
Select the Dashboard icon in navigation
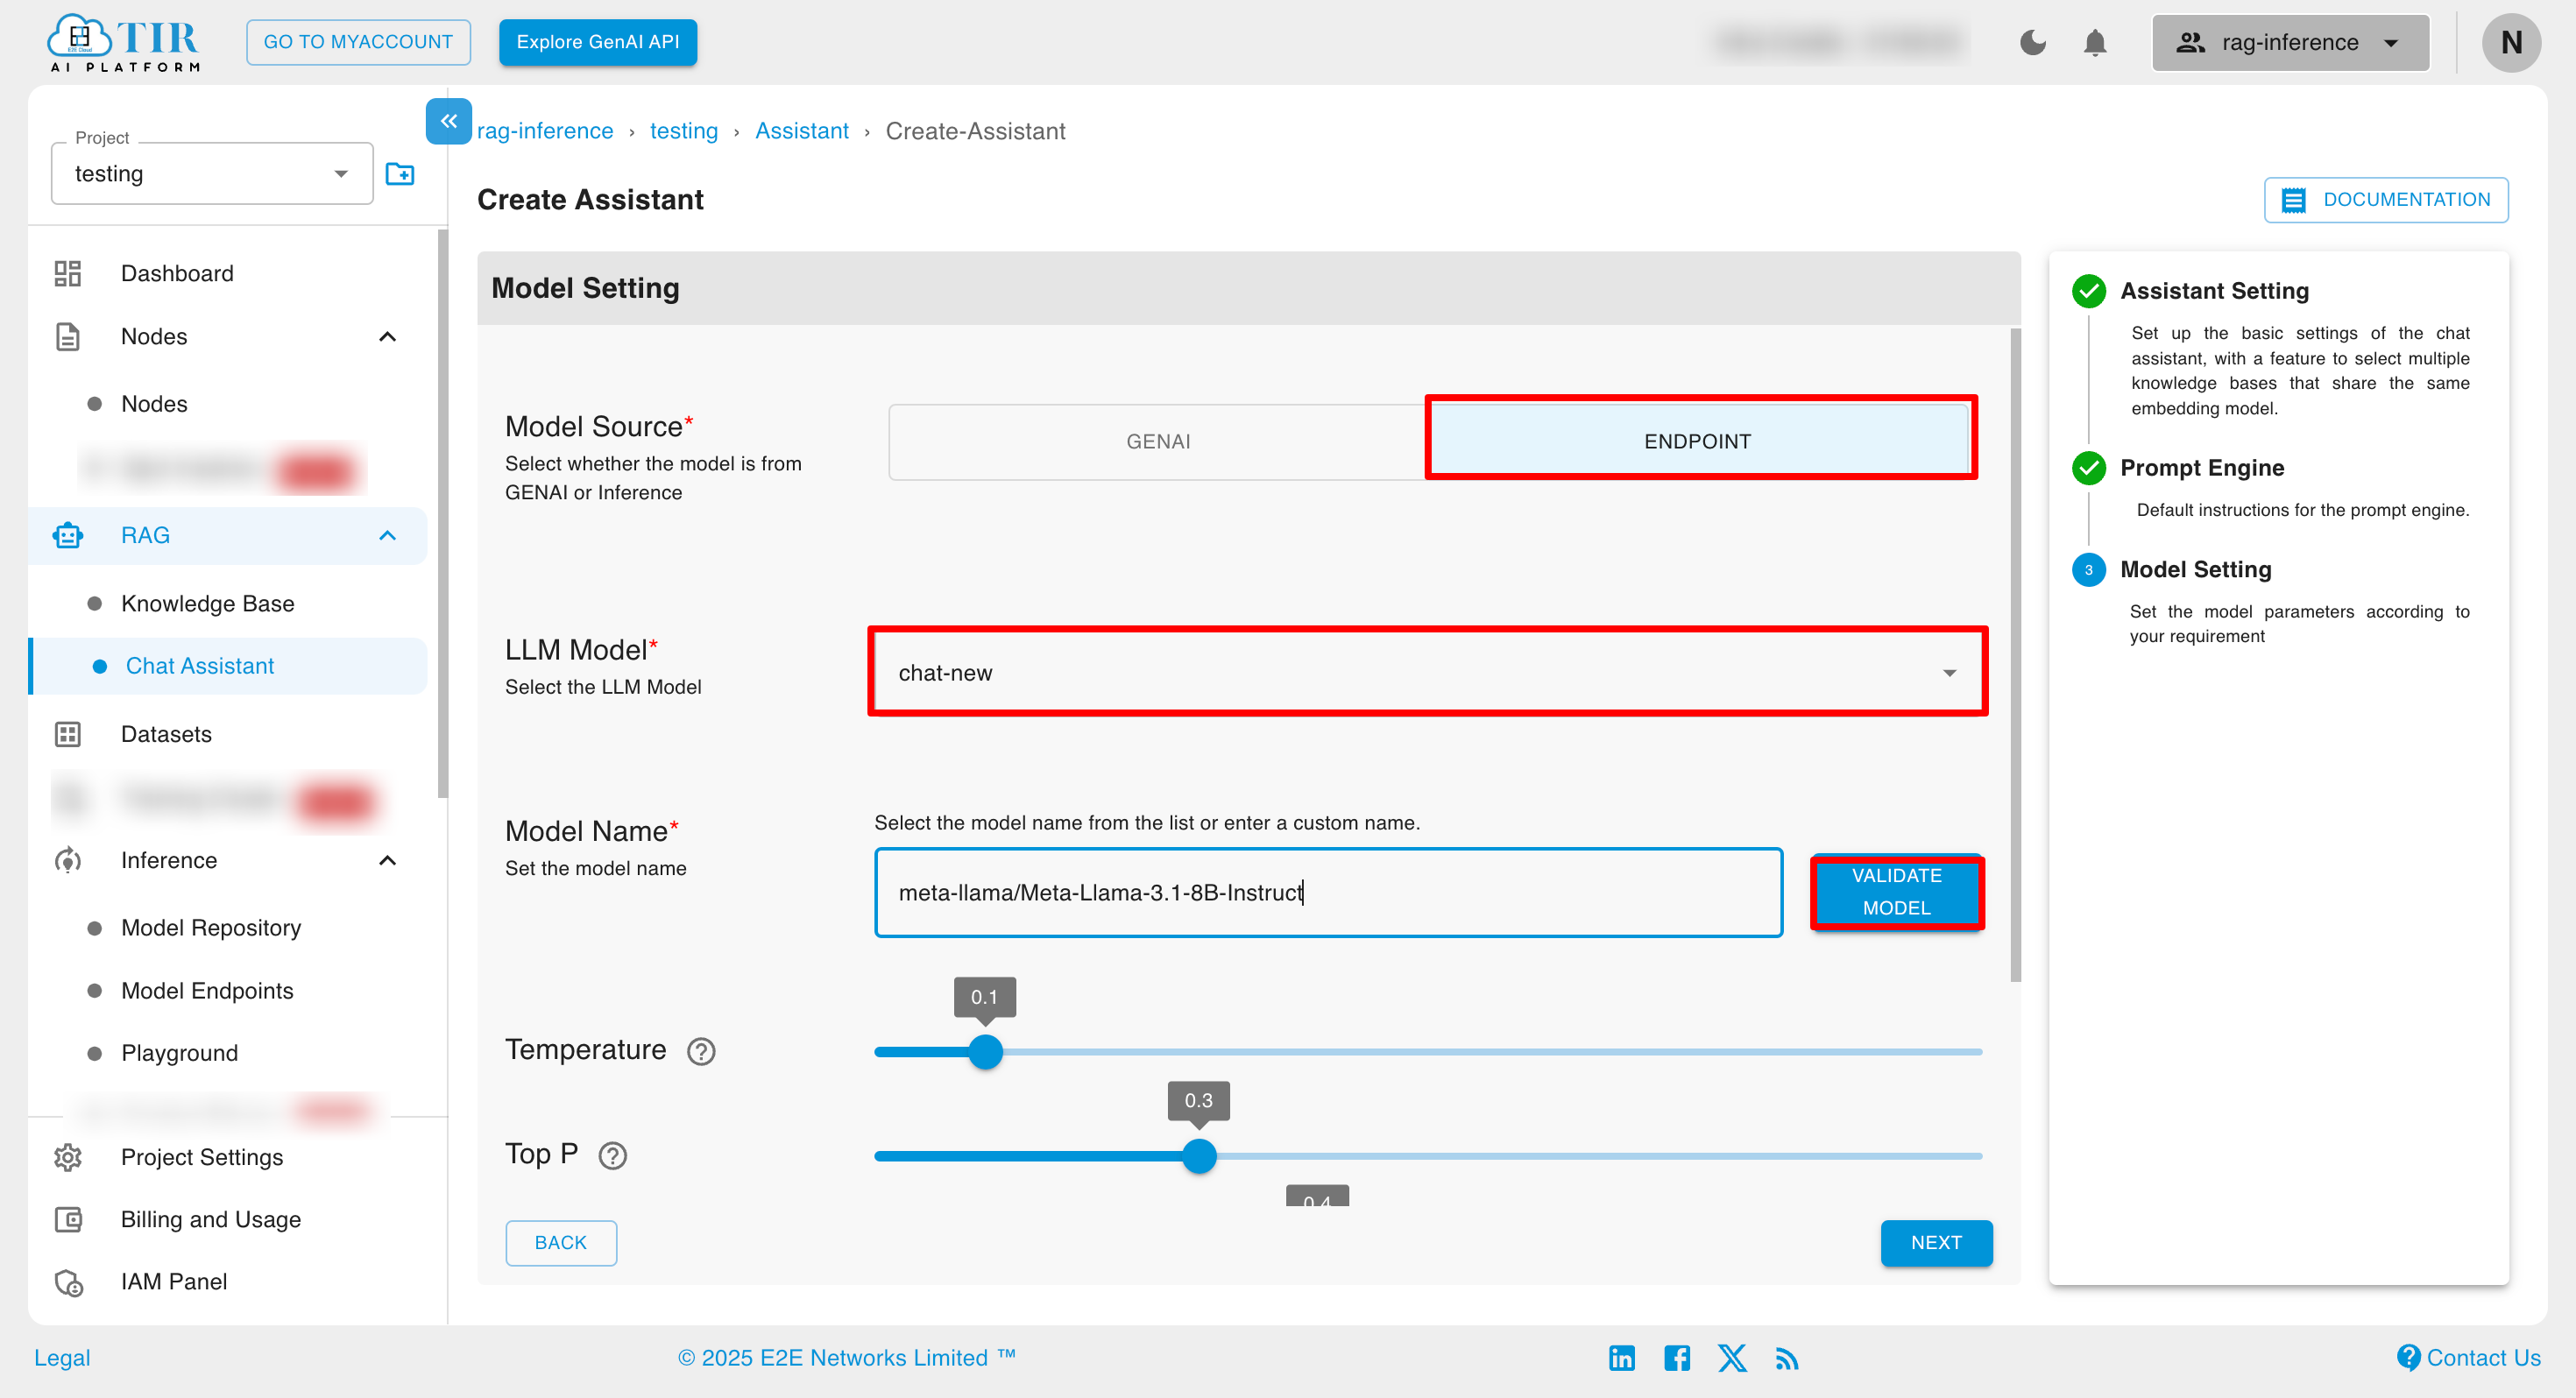coord(67,272)
